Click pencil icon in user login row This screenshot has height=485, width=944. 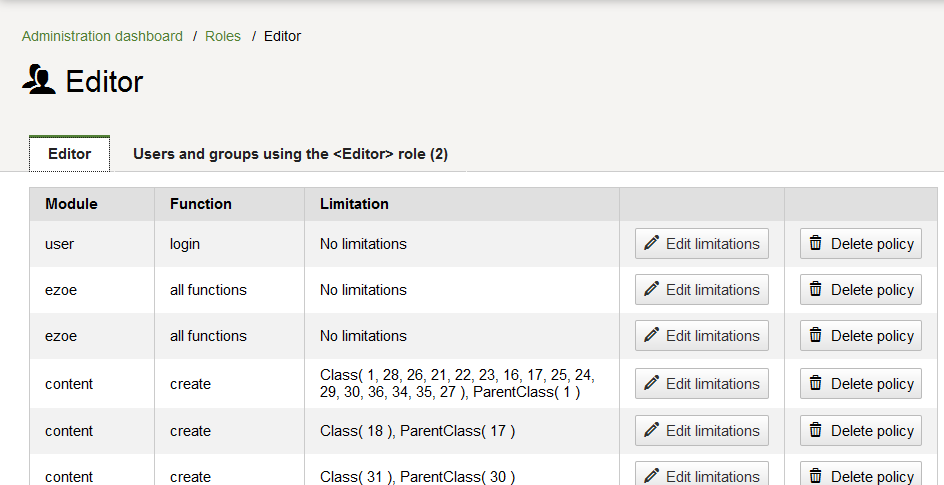tap(651, 242)
